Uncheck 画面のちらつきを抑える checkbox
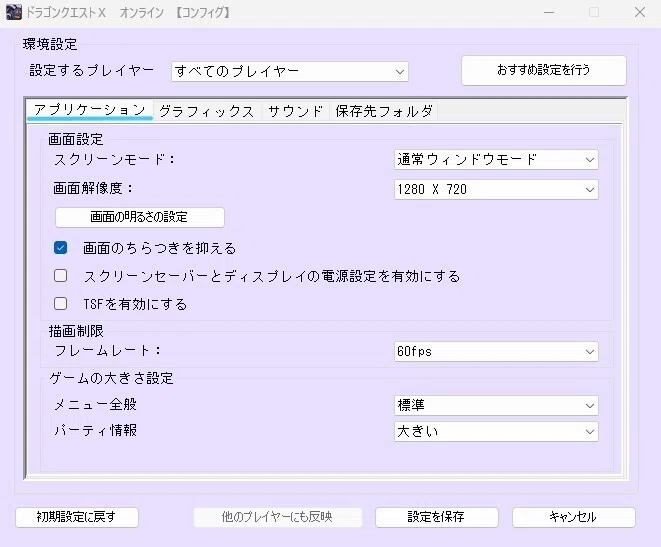661x547 pixels. click(60, 248)
